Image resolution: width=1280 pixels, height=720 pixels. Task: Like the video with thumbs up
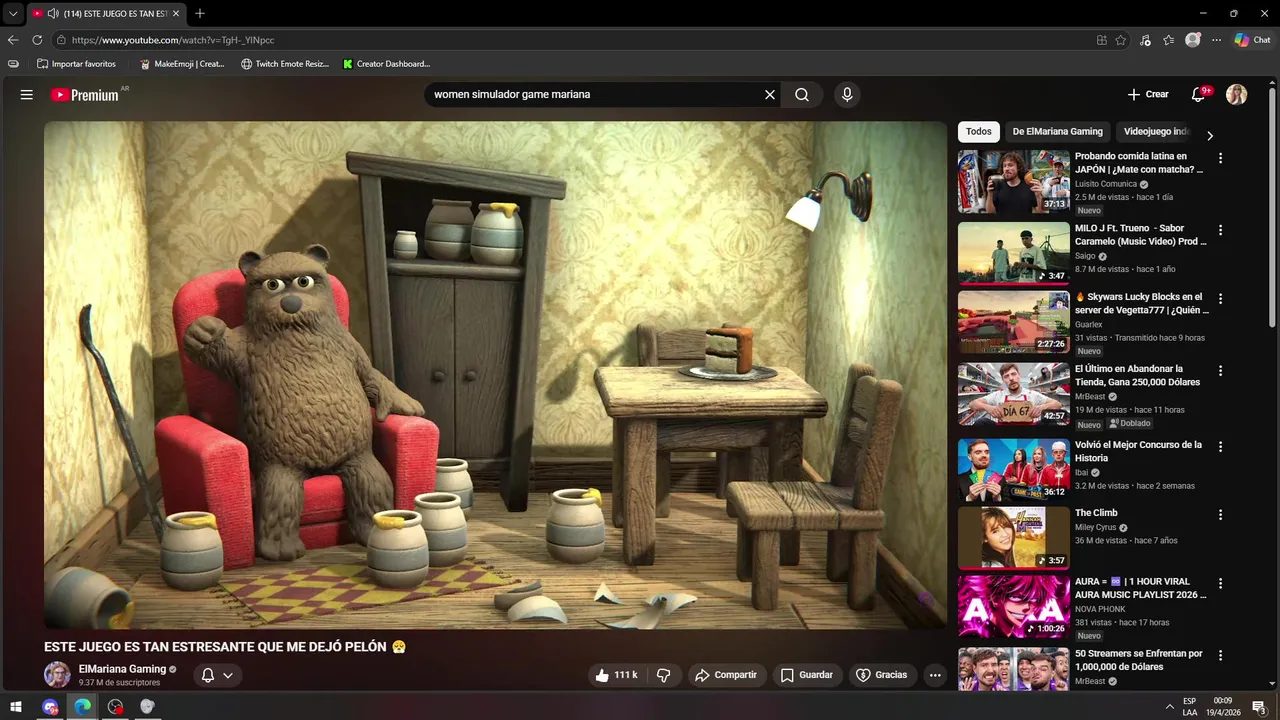(x=617, y=675)
